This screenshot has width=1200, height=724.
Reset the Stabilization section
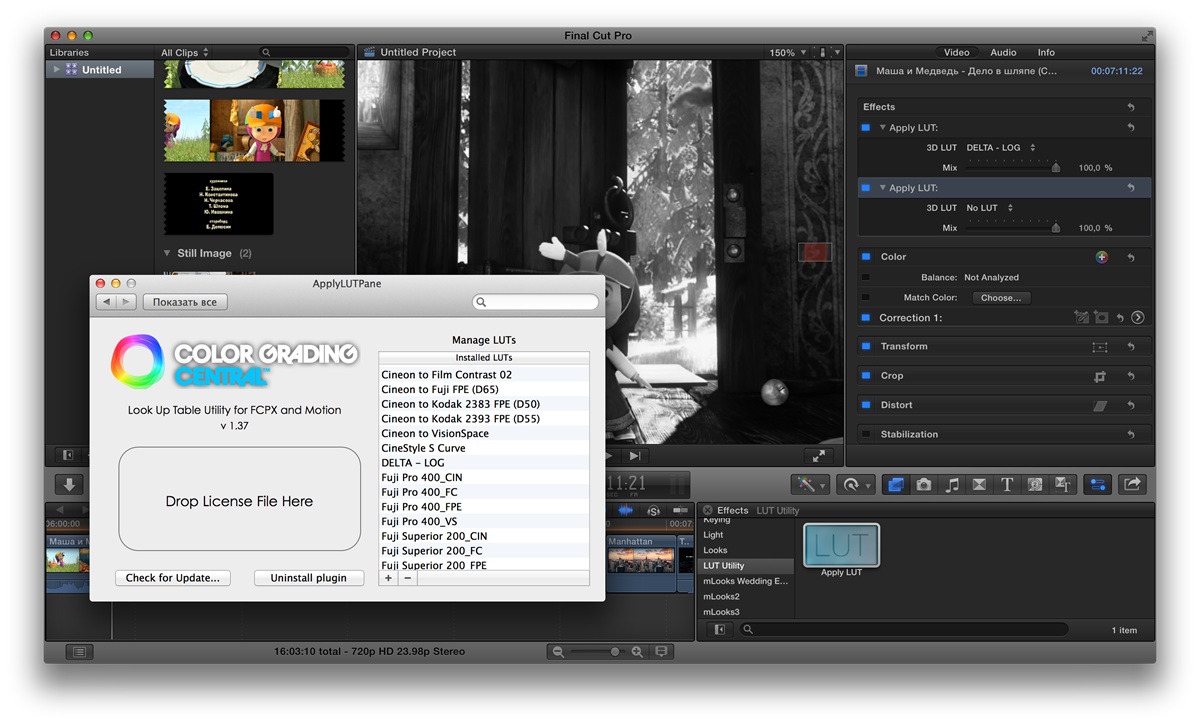(x=1131, y=435)
